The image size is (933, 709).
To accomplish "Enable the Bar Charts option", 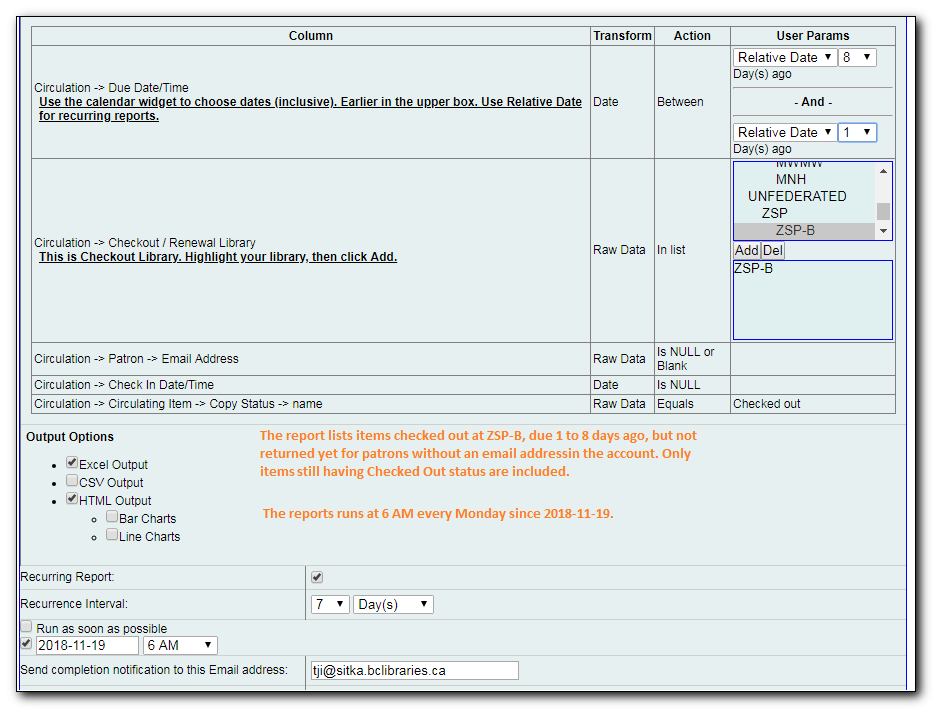I will click(112, 517).
